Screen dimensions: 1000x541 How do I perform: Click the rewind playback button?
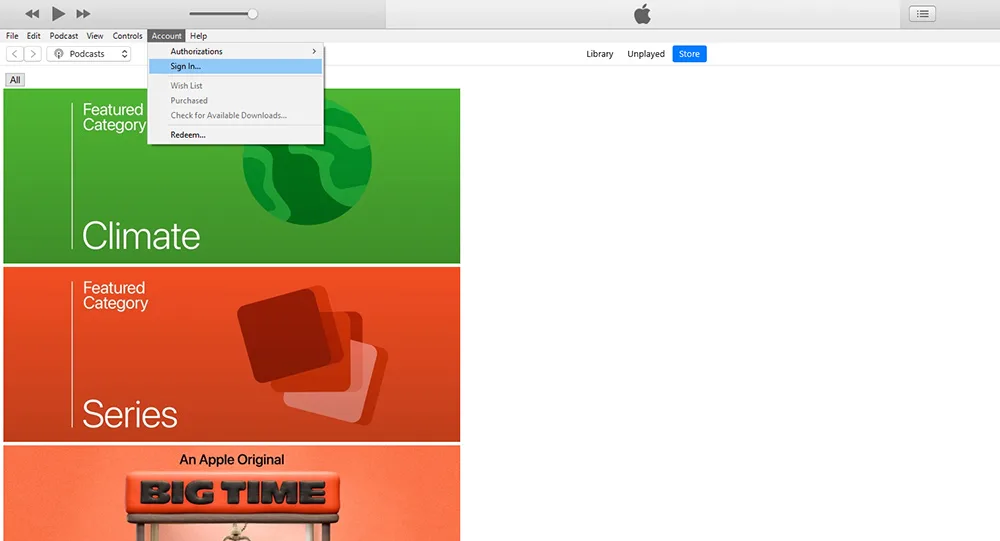tap(32, 13)
